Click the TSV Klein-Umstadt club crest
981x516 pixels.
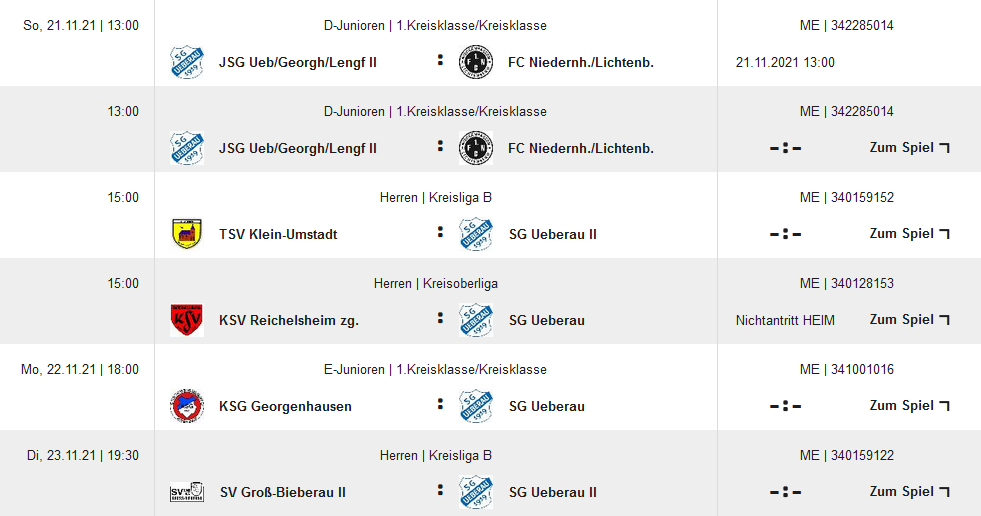[186, 234]
